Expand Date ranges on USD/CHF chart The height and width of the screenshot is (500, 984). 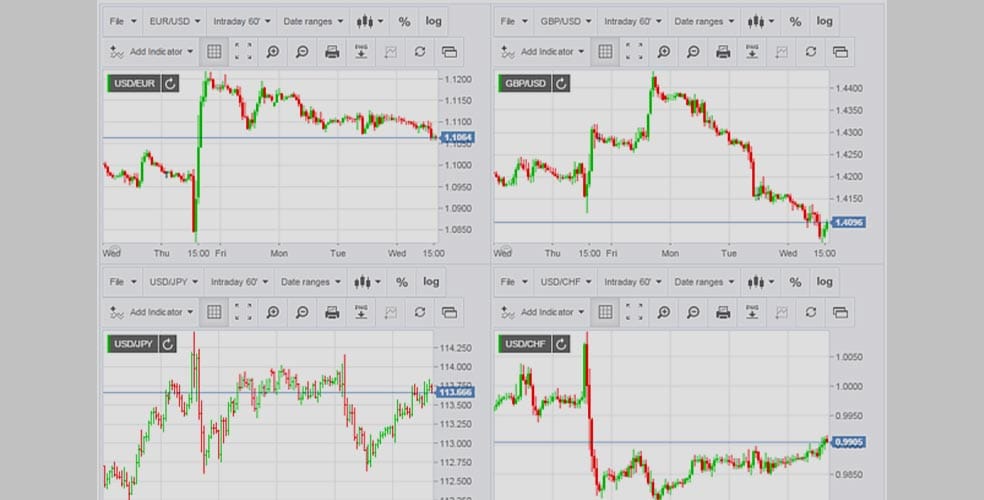(704, 282)
